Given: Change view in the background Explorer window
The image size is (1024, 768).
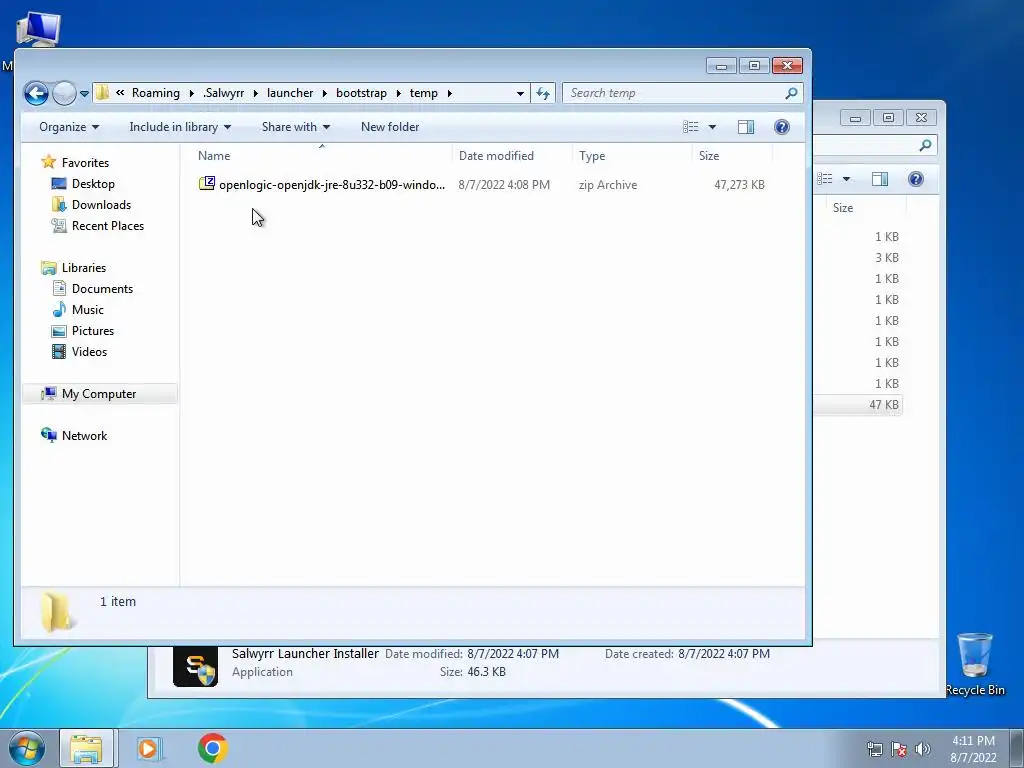Looking at the screenshot, I should [825, 179].
